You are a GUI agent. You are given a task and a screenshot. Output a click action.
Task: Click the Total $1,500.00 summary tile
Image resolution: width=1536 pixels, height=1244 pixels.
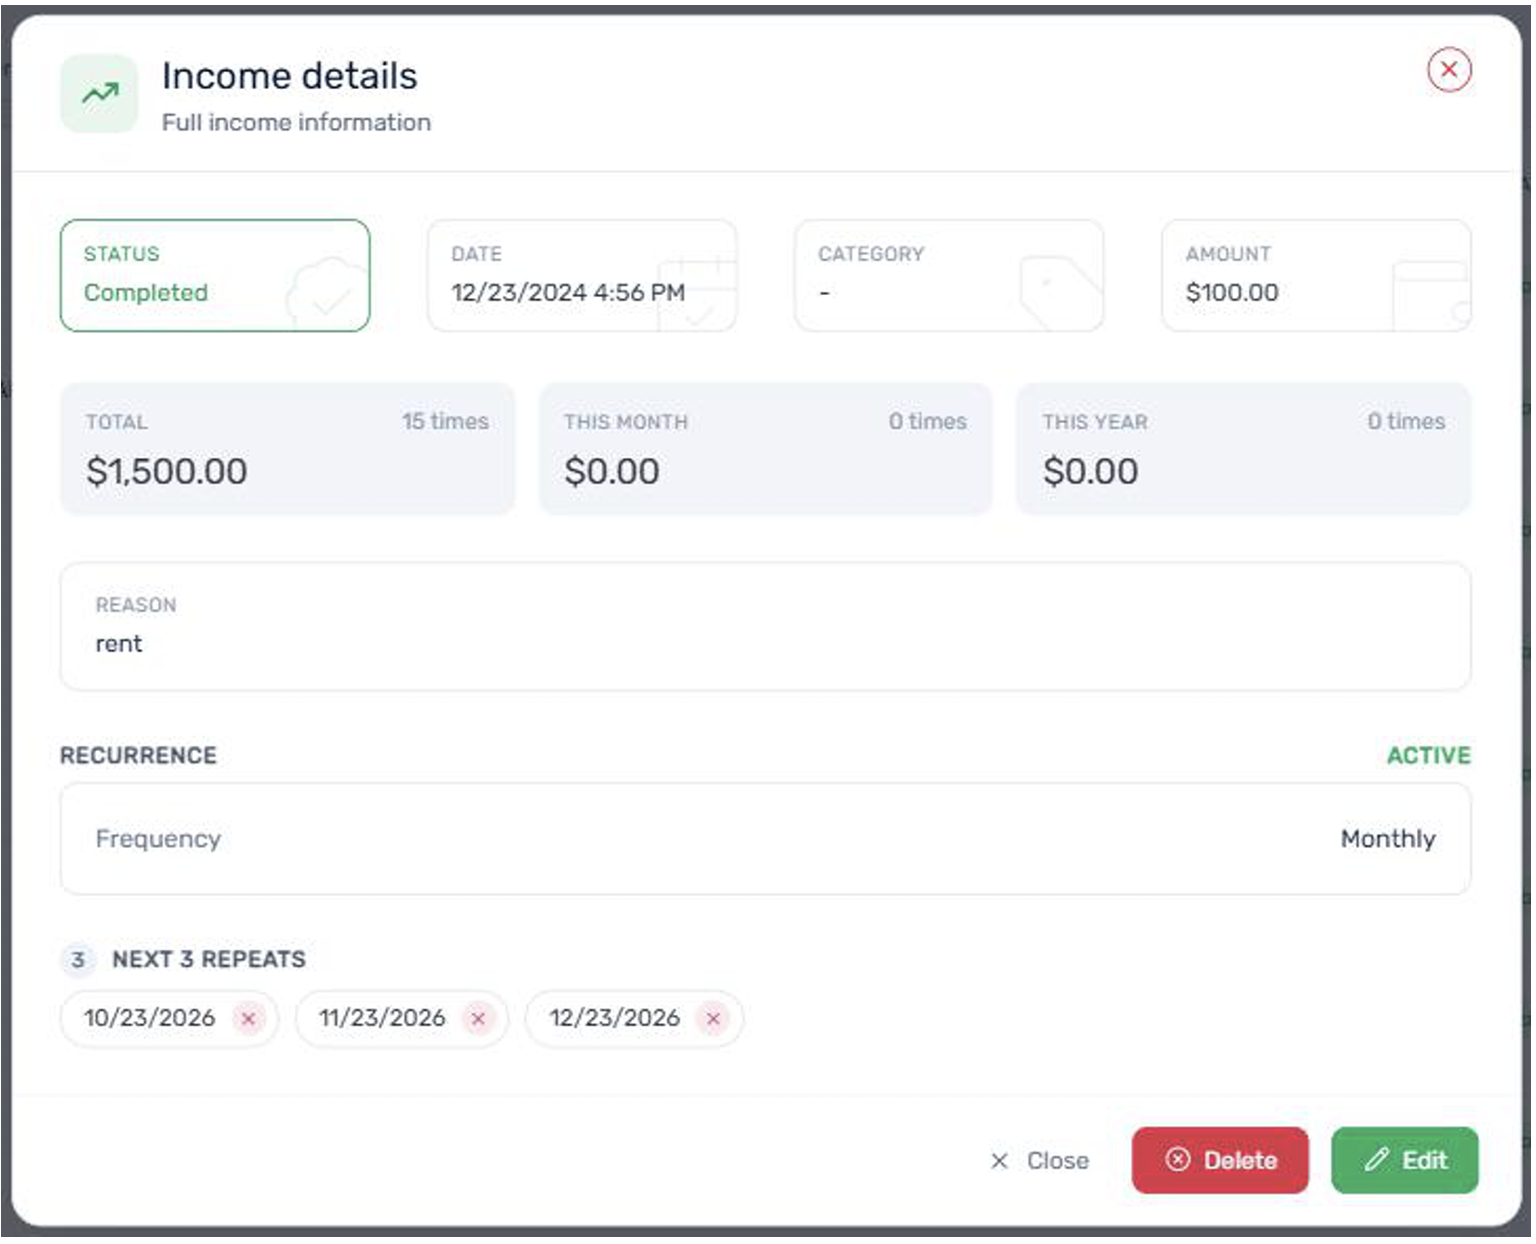[x=288, y=449]
